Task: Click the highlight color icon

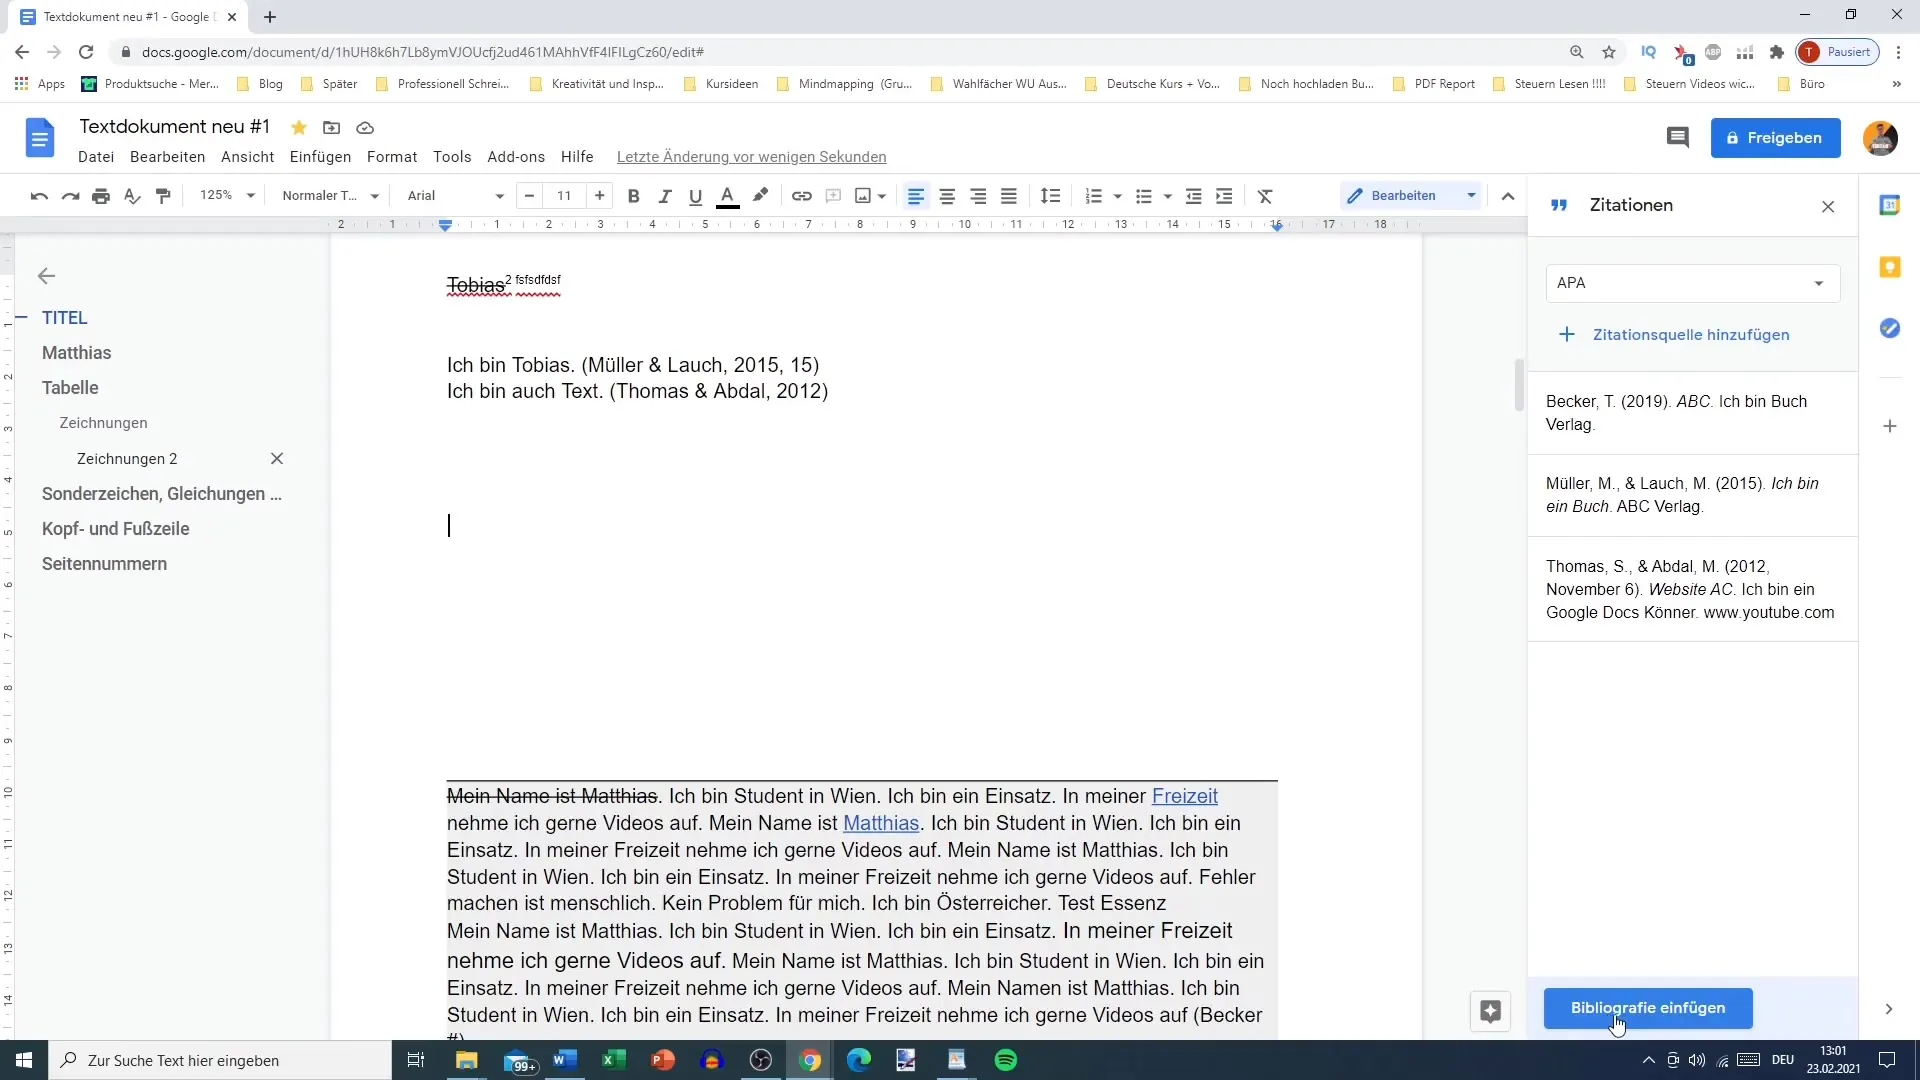Action: (x=761, y=195)
